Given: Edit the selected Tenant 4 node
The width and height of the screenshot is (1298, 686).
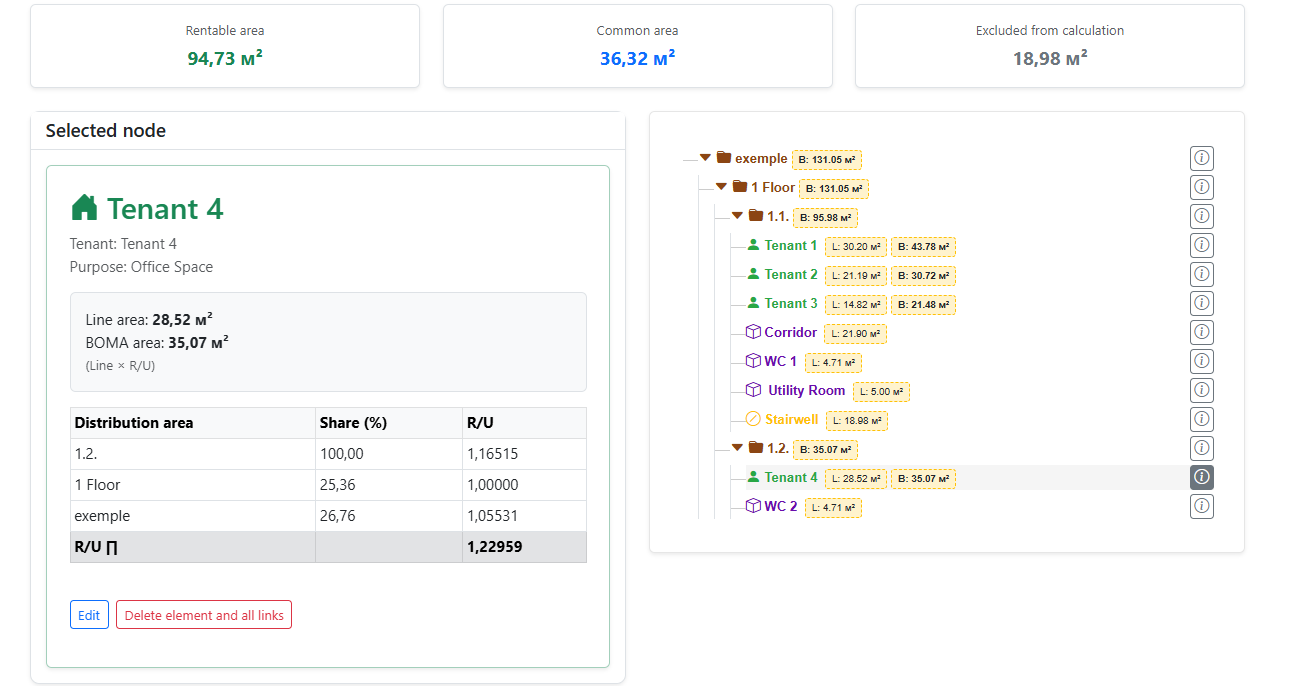Looking at the screenshot, I should (x=89, y=615).
